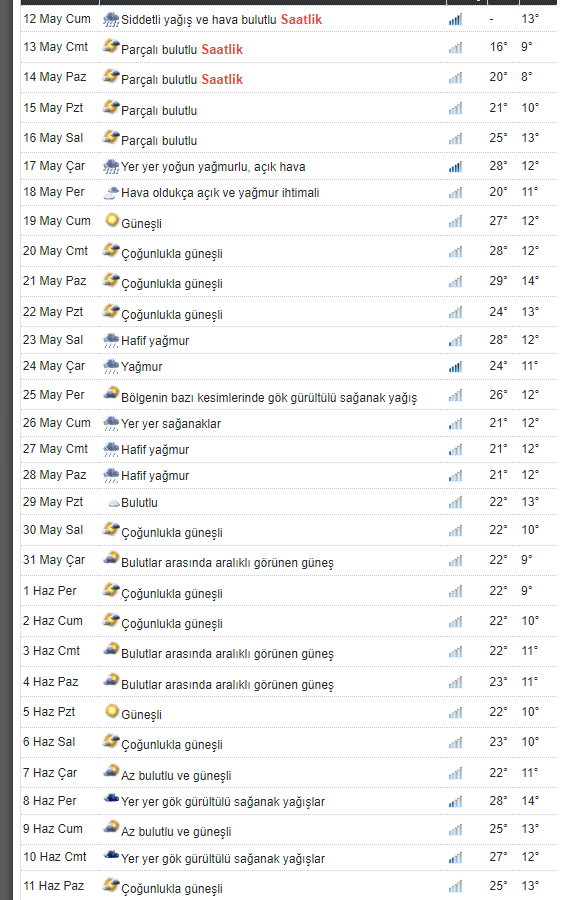Click sunny icon for 5 Haz Pzt
Image resolution: width=564 pixels, height=900 pixels.
point(112,711)
